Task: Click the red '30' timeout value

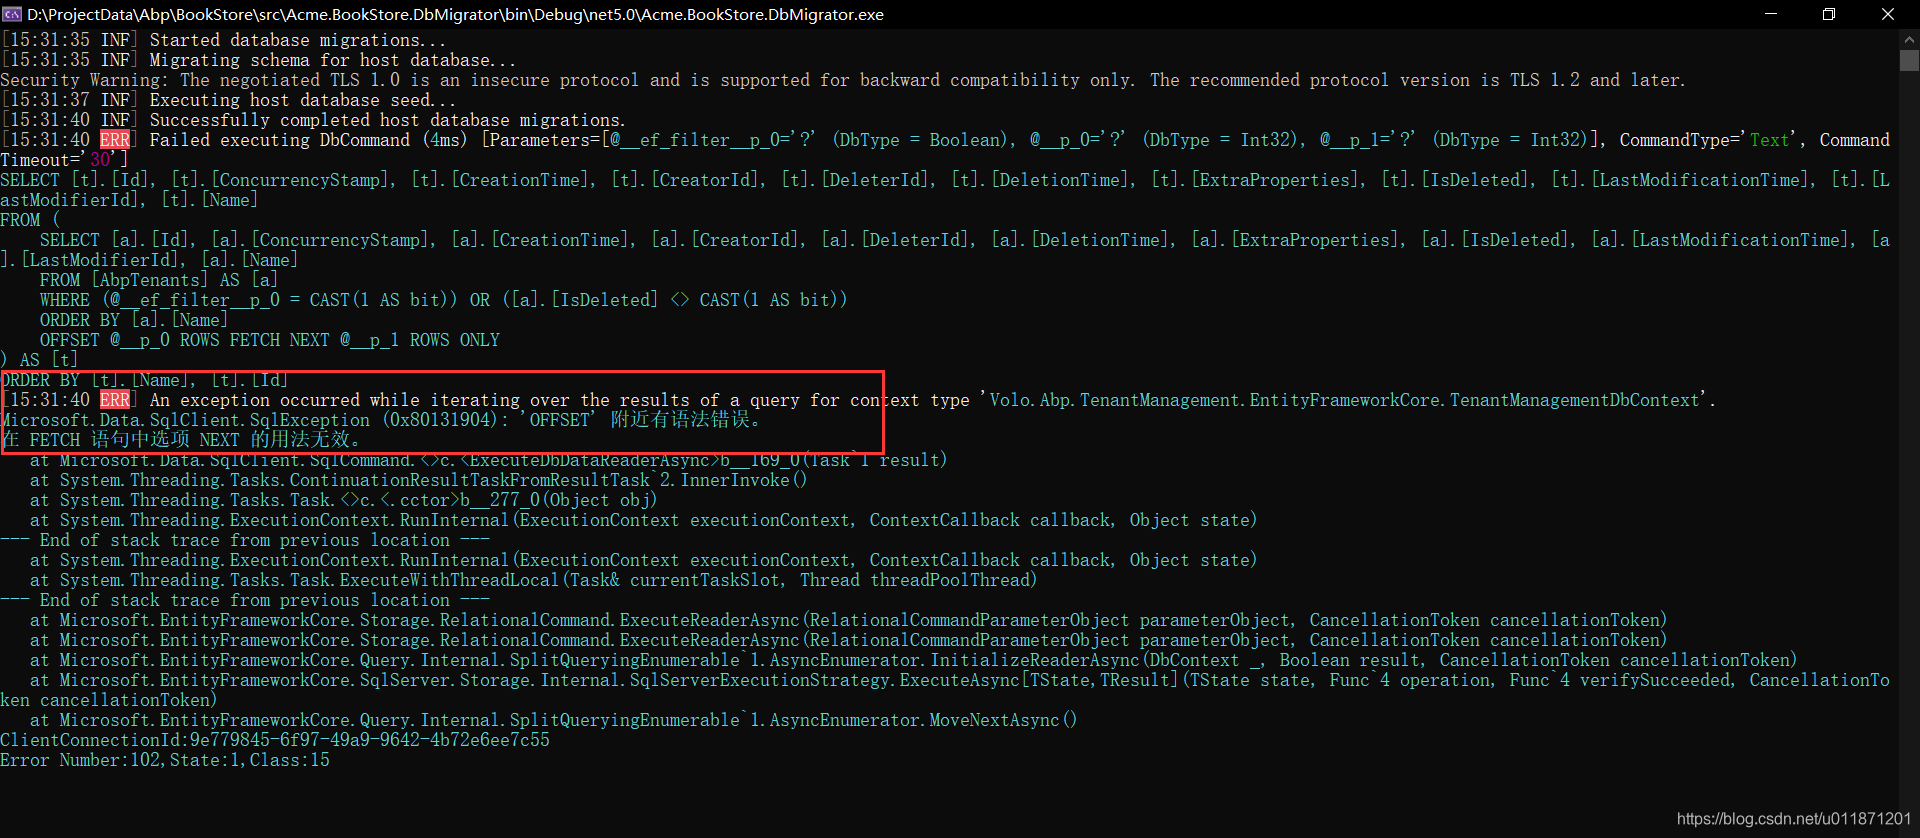Action: coord(101,160)
